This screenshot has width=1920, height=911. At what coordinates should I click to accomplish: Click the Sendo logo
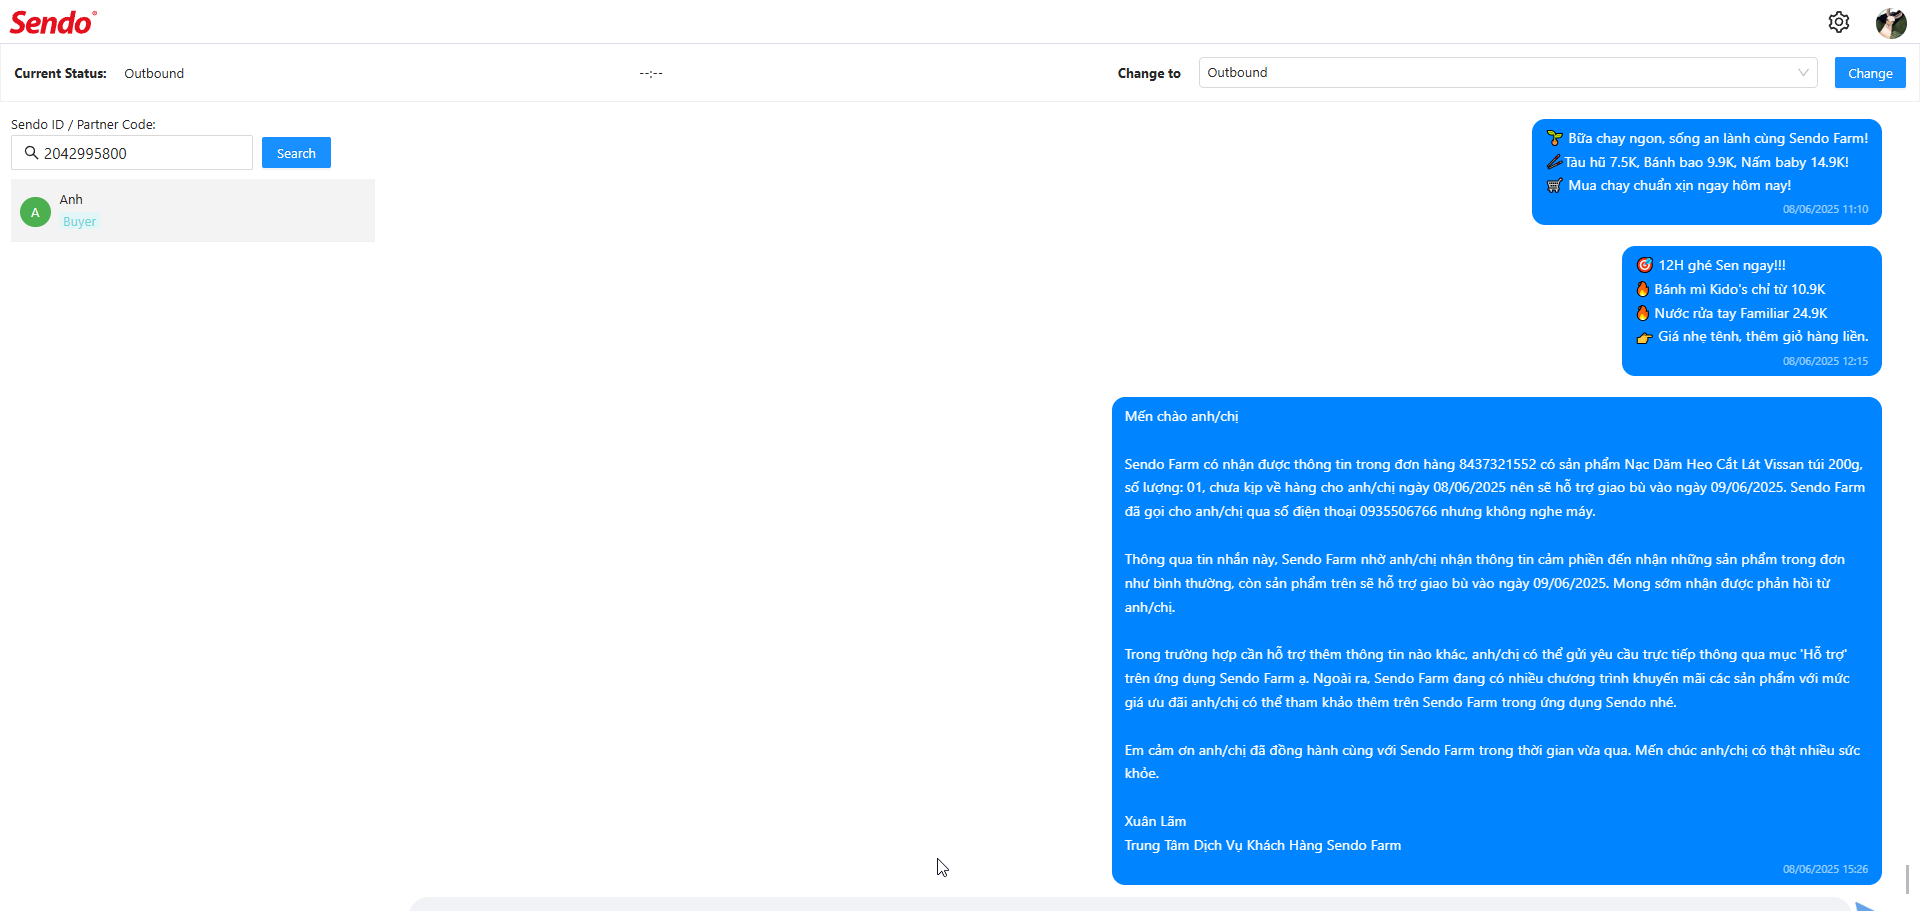53,22
